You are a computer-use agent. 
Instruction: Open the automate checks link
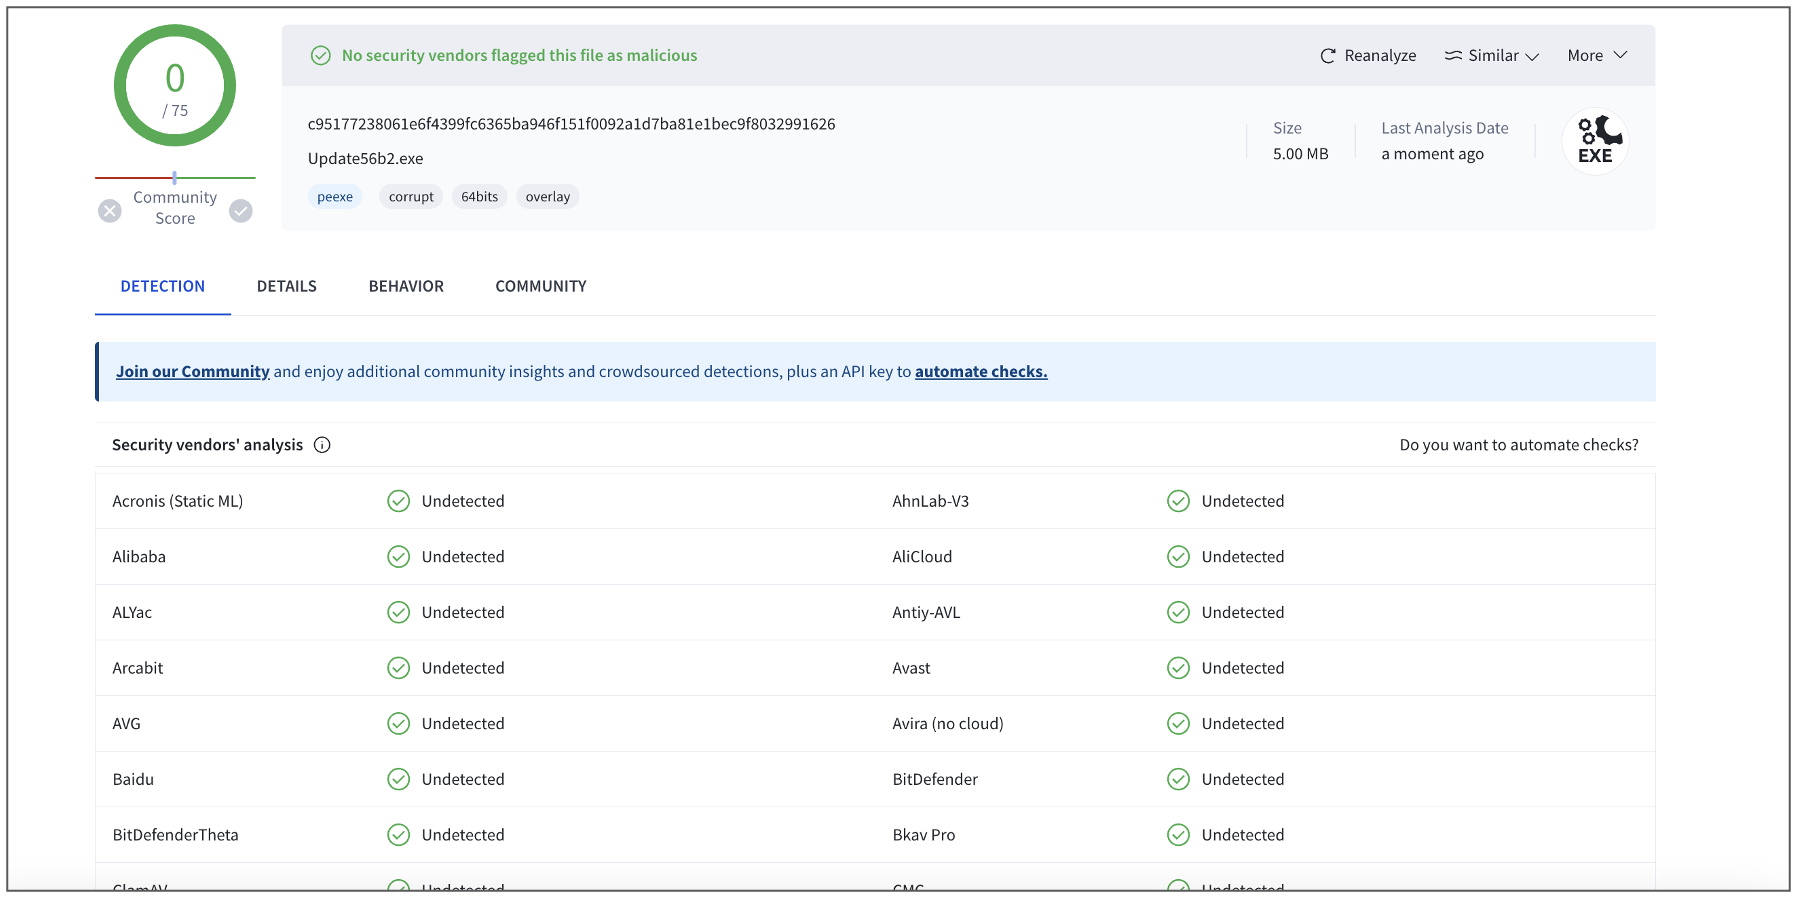[x=980, y=371]
